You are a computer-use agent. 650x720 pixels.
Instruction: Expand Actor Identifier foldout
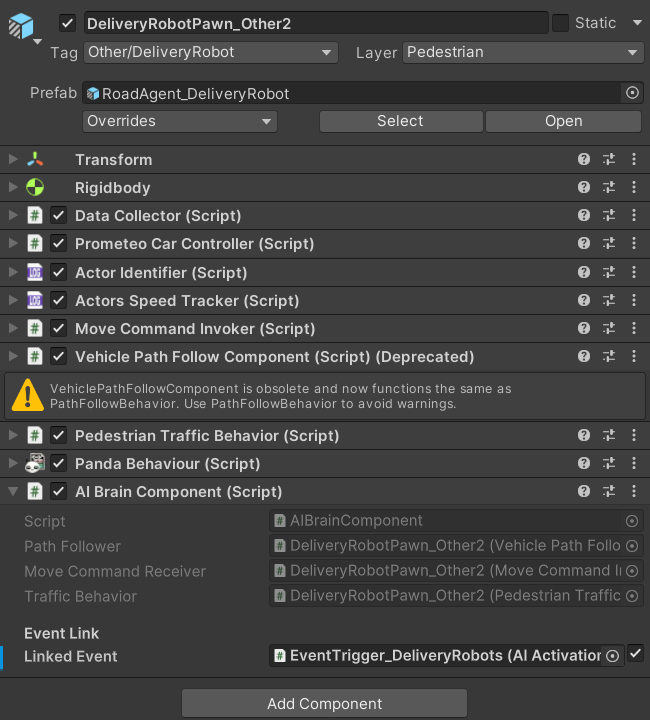click(13, 272)
